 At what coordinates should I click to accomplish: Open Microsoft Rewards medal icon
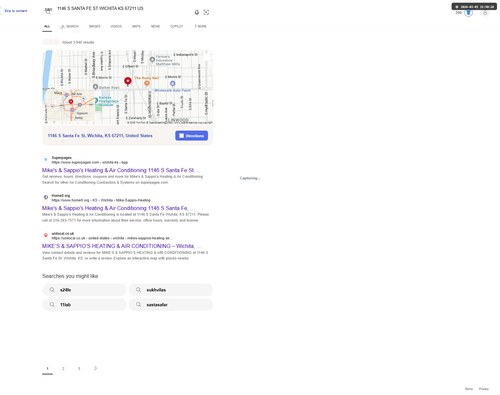click(x=468, y=13)
